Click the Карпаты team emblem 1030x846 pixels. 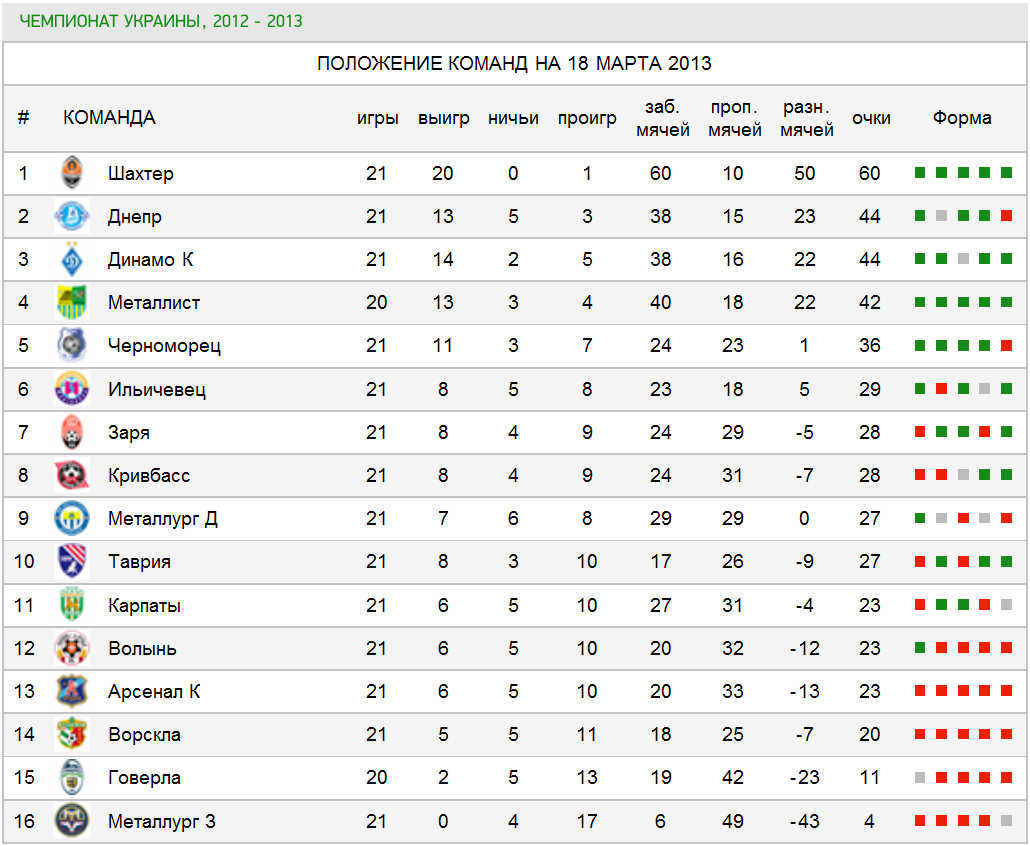pyautogui.click(x=72, y=605)
